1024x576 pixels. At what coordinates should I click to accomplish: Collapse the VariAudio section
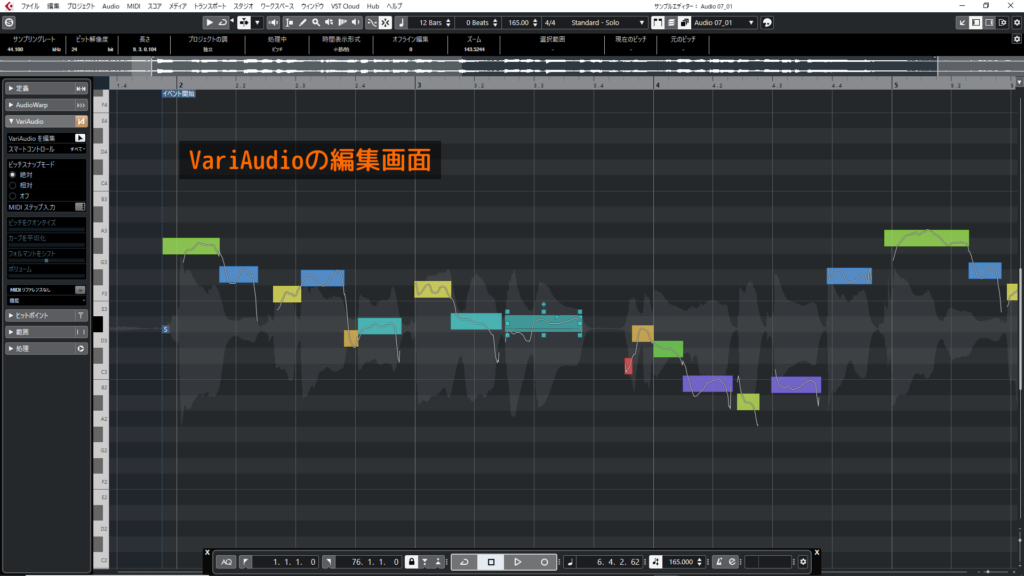(11, 121)
